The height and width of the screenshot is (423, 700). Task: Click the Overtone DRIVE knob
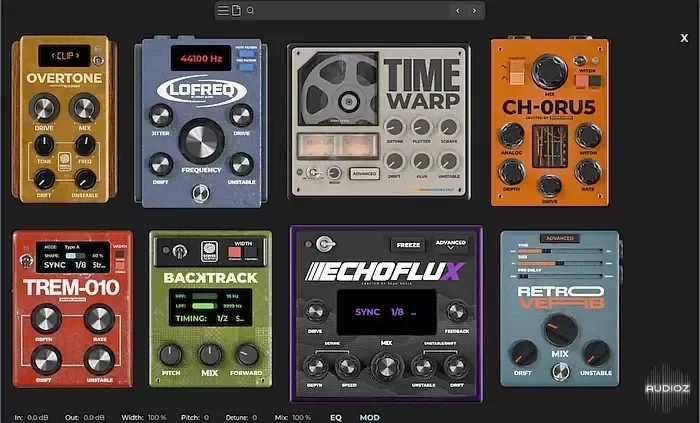tap(44, 108)
